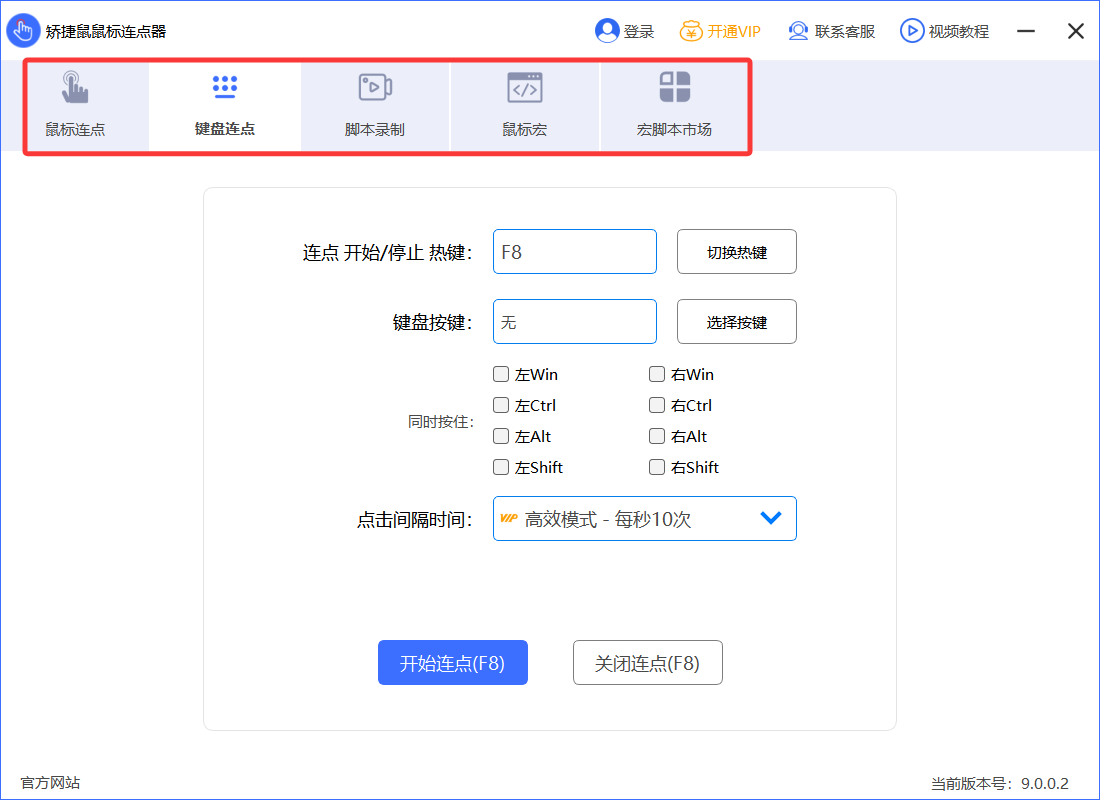Open the 点击间隔时间 dropdown
This screenshot has width=1100, height=800.
[x=645, y=519]
